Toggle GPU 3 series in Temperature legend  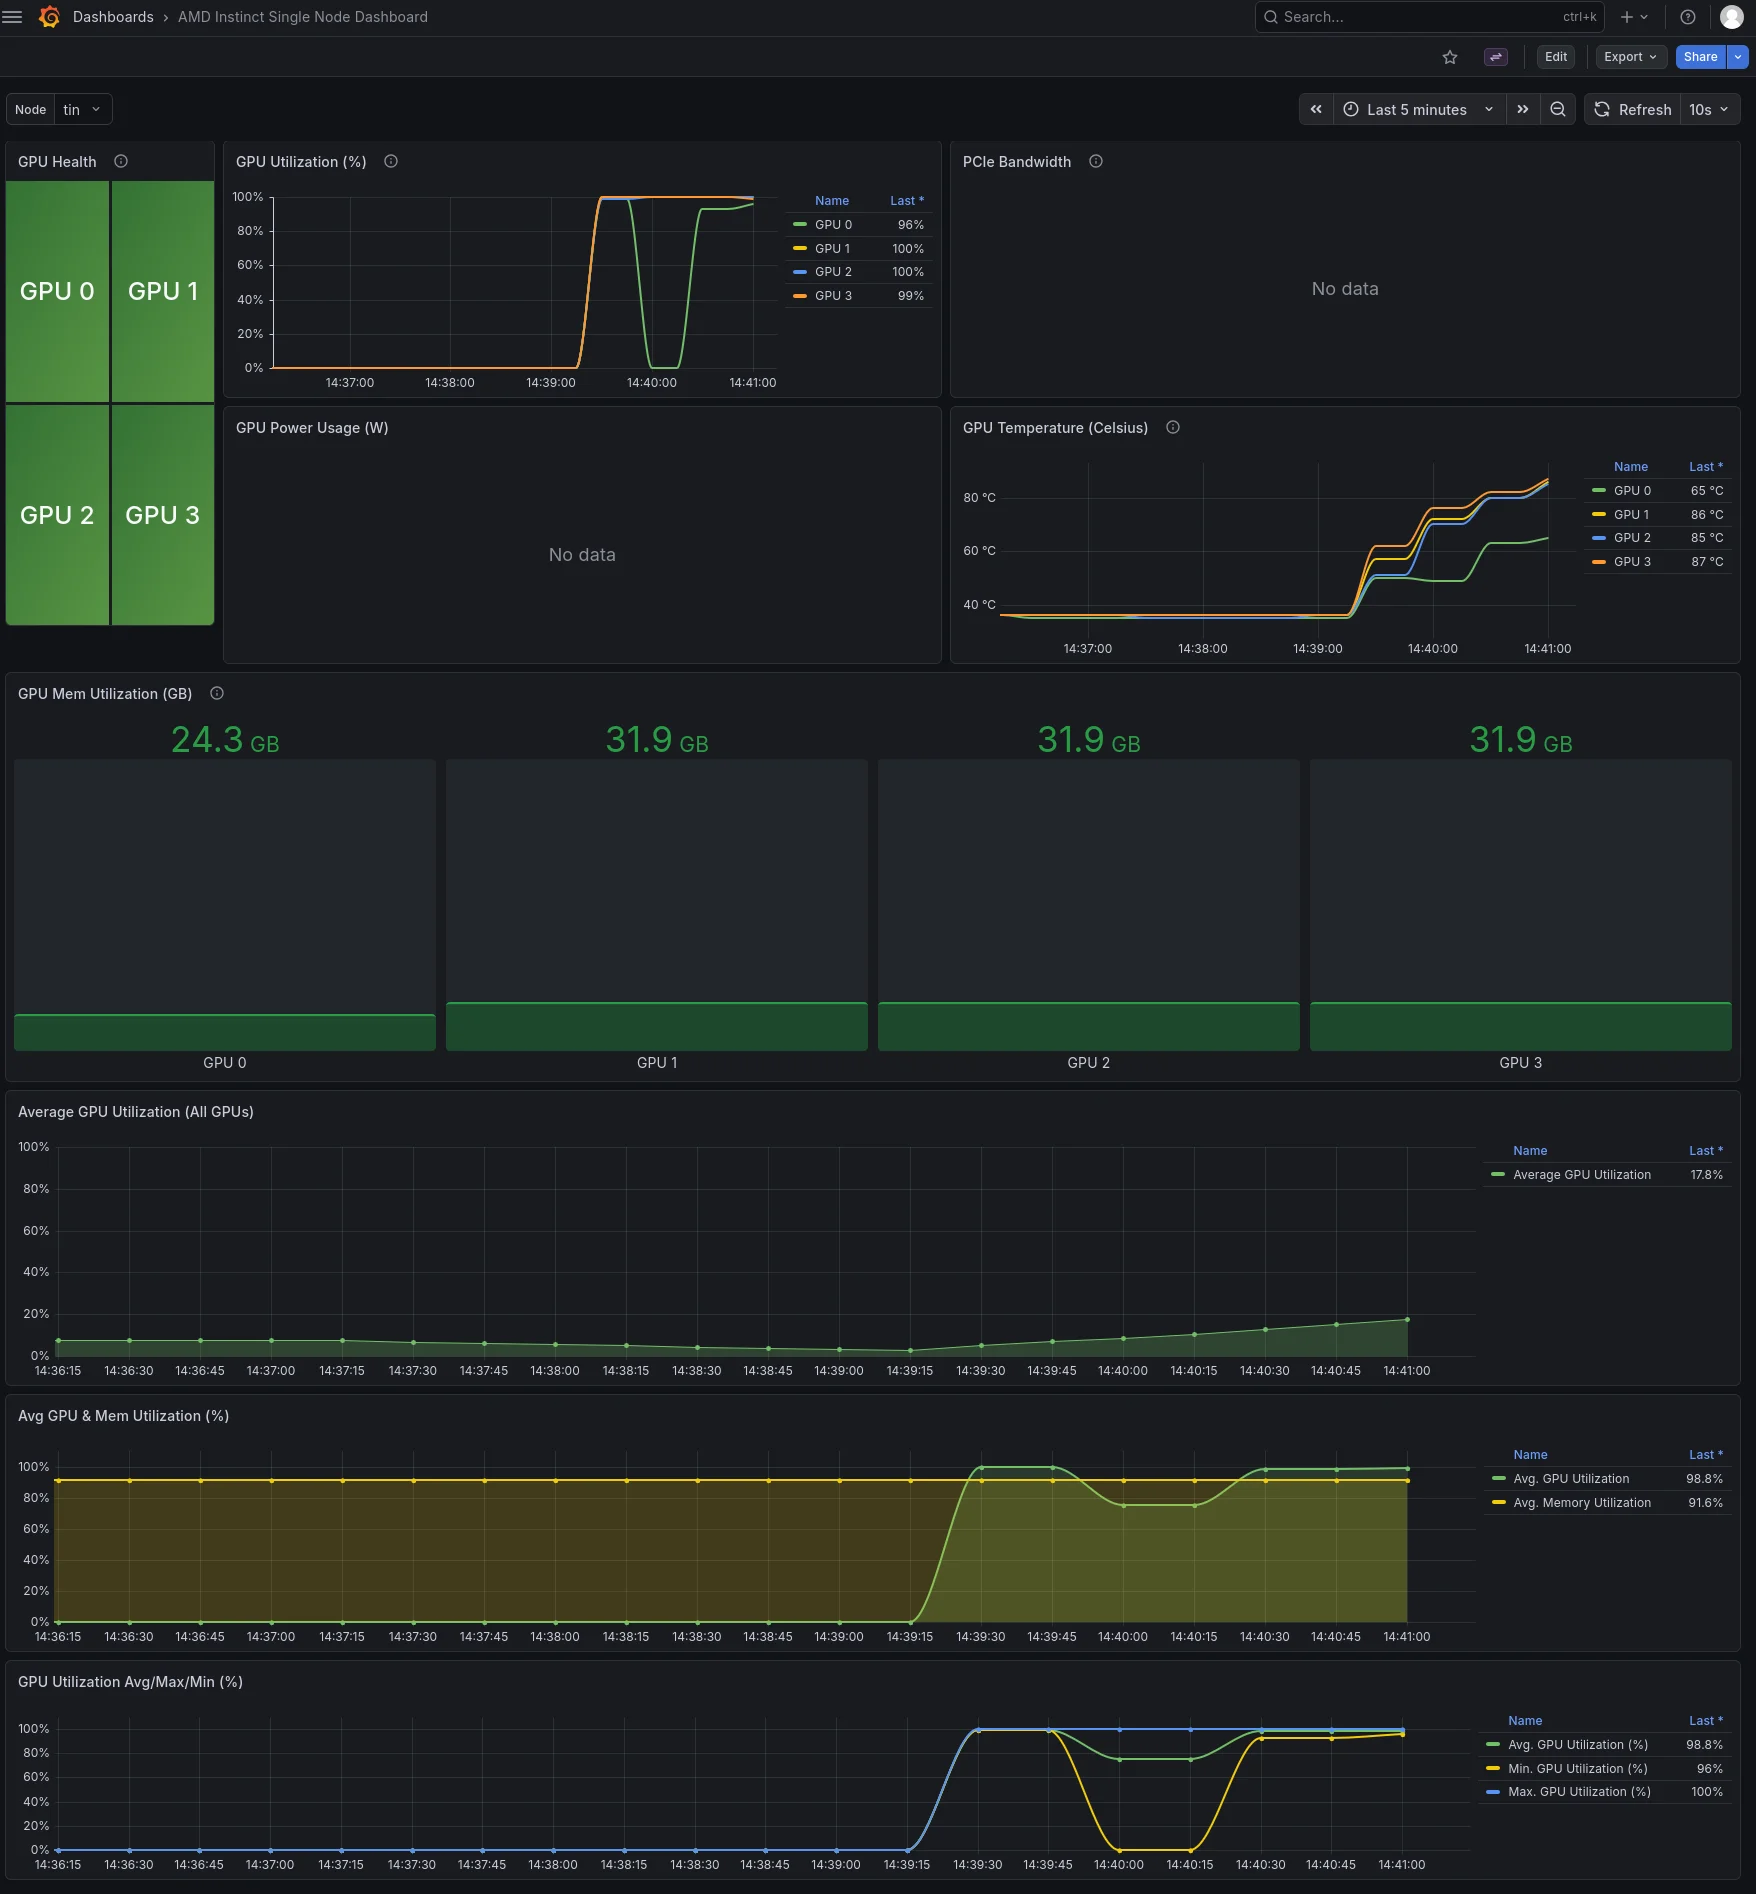click(1632, 562)
